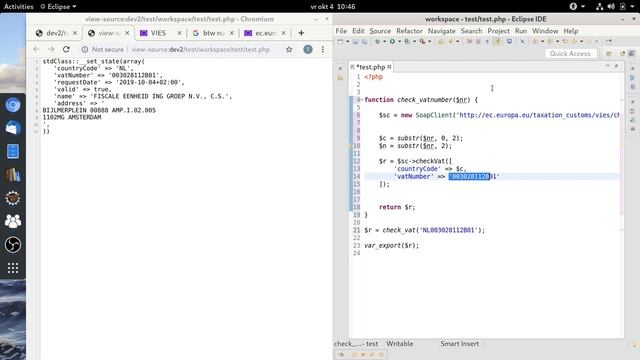The image size is (640, 360).
Task: Open the bookshelf app in the dock
Action: (13, 175)
